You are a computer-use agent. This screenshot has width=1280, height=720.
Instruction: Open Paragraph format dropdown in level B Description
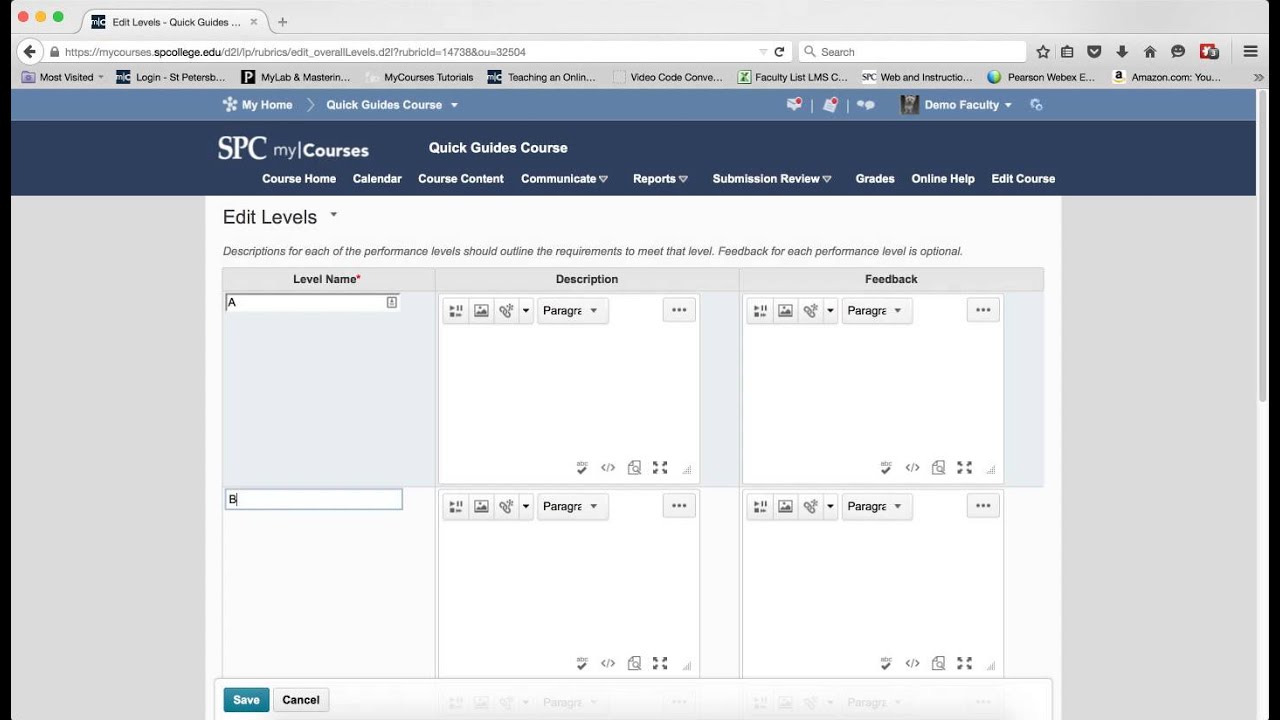pyautogui.click(x=572, y=507)
